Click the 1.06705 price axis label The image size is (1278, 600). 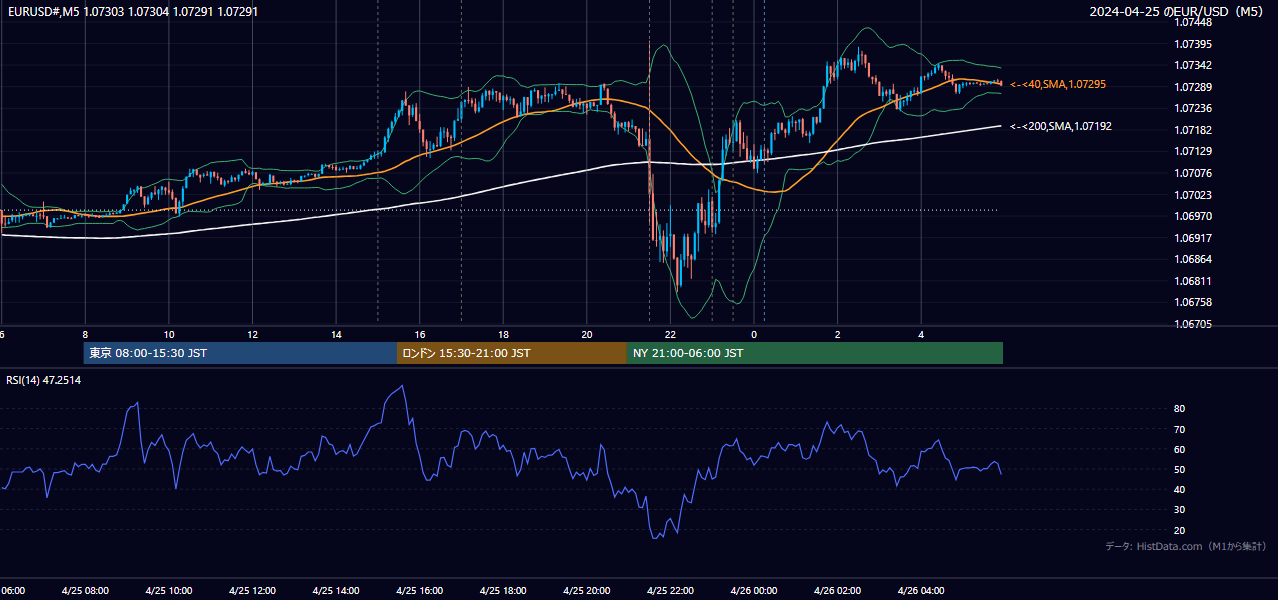pyautogui.click(x=1192, y=324)
